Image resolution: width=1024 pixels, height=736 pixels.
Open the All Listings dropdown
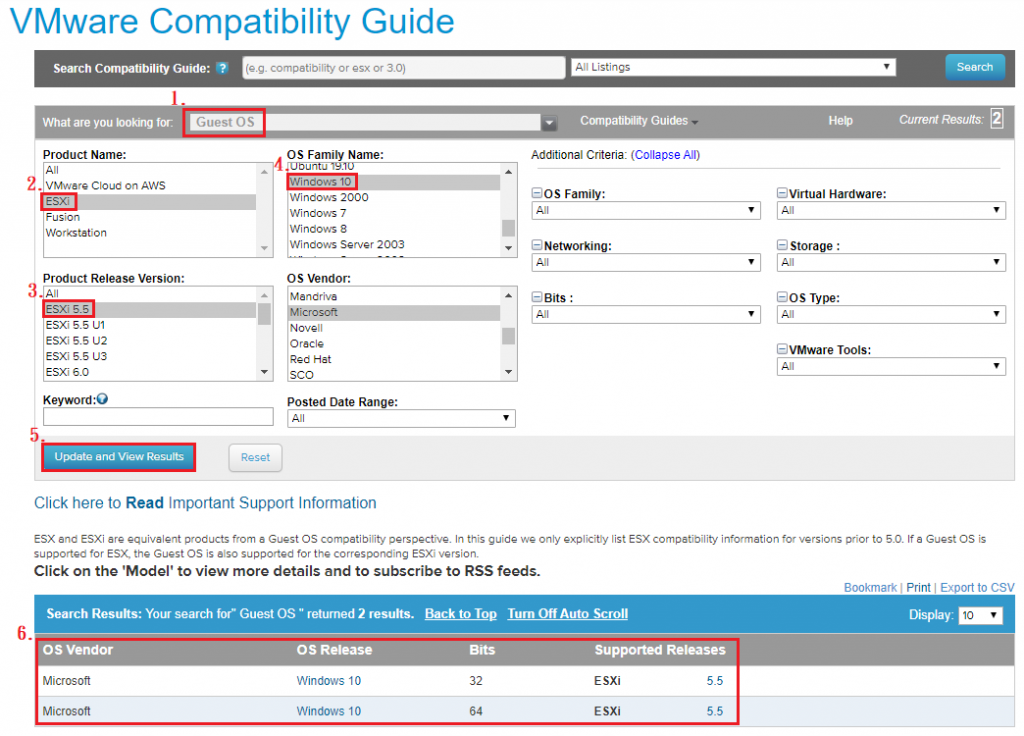[733, 67]
